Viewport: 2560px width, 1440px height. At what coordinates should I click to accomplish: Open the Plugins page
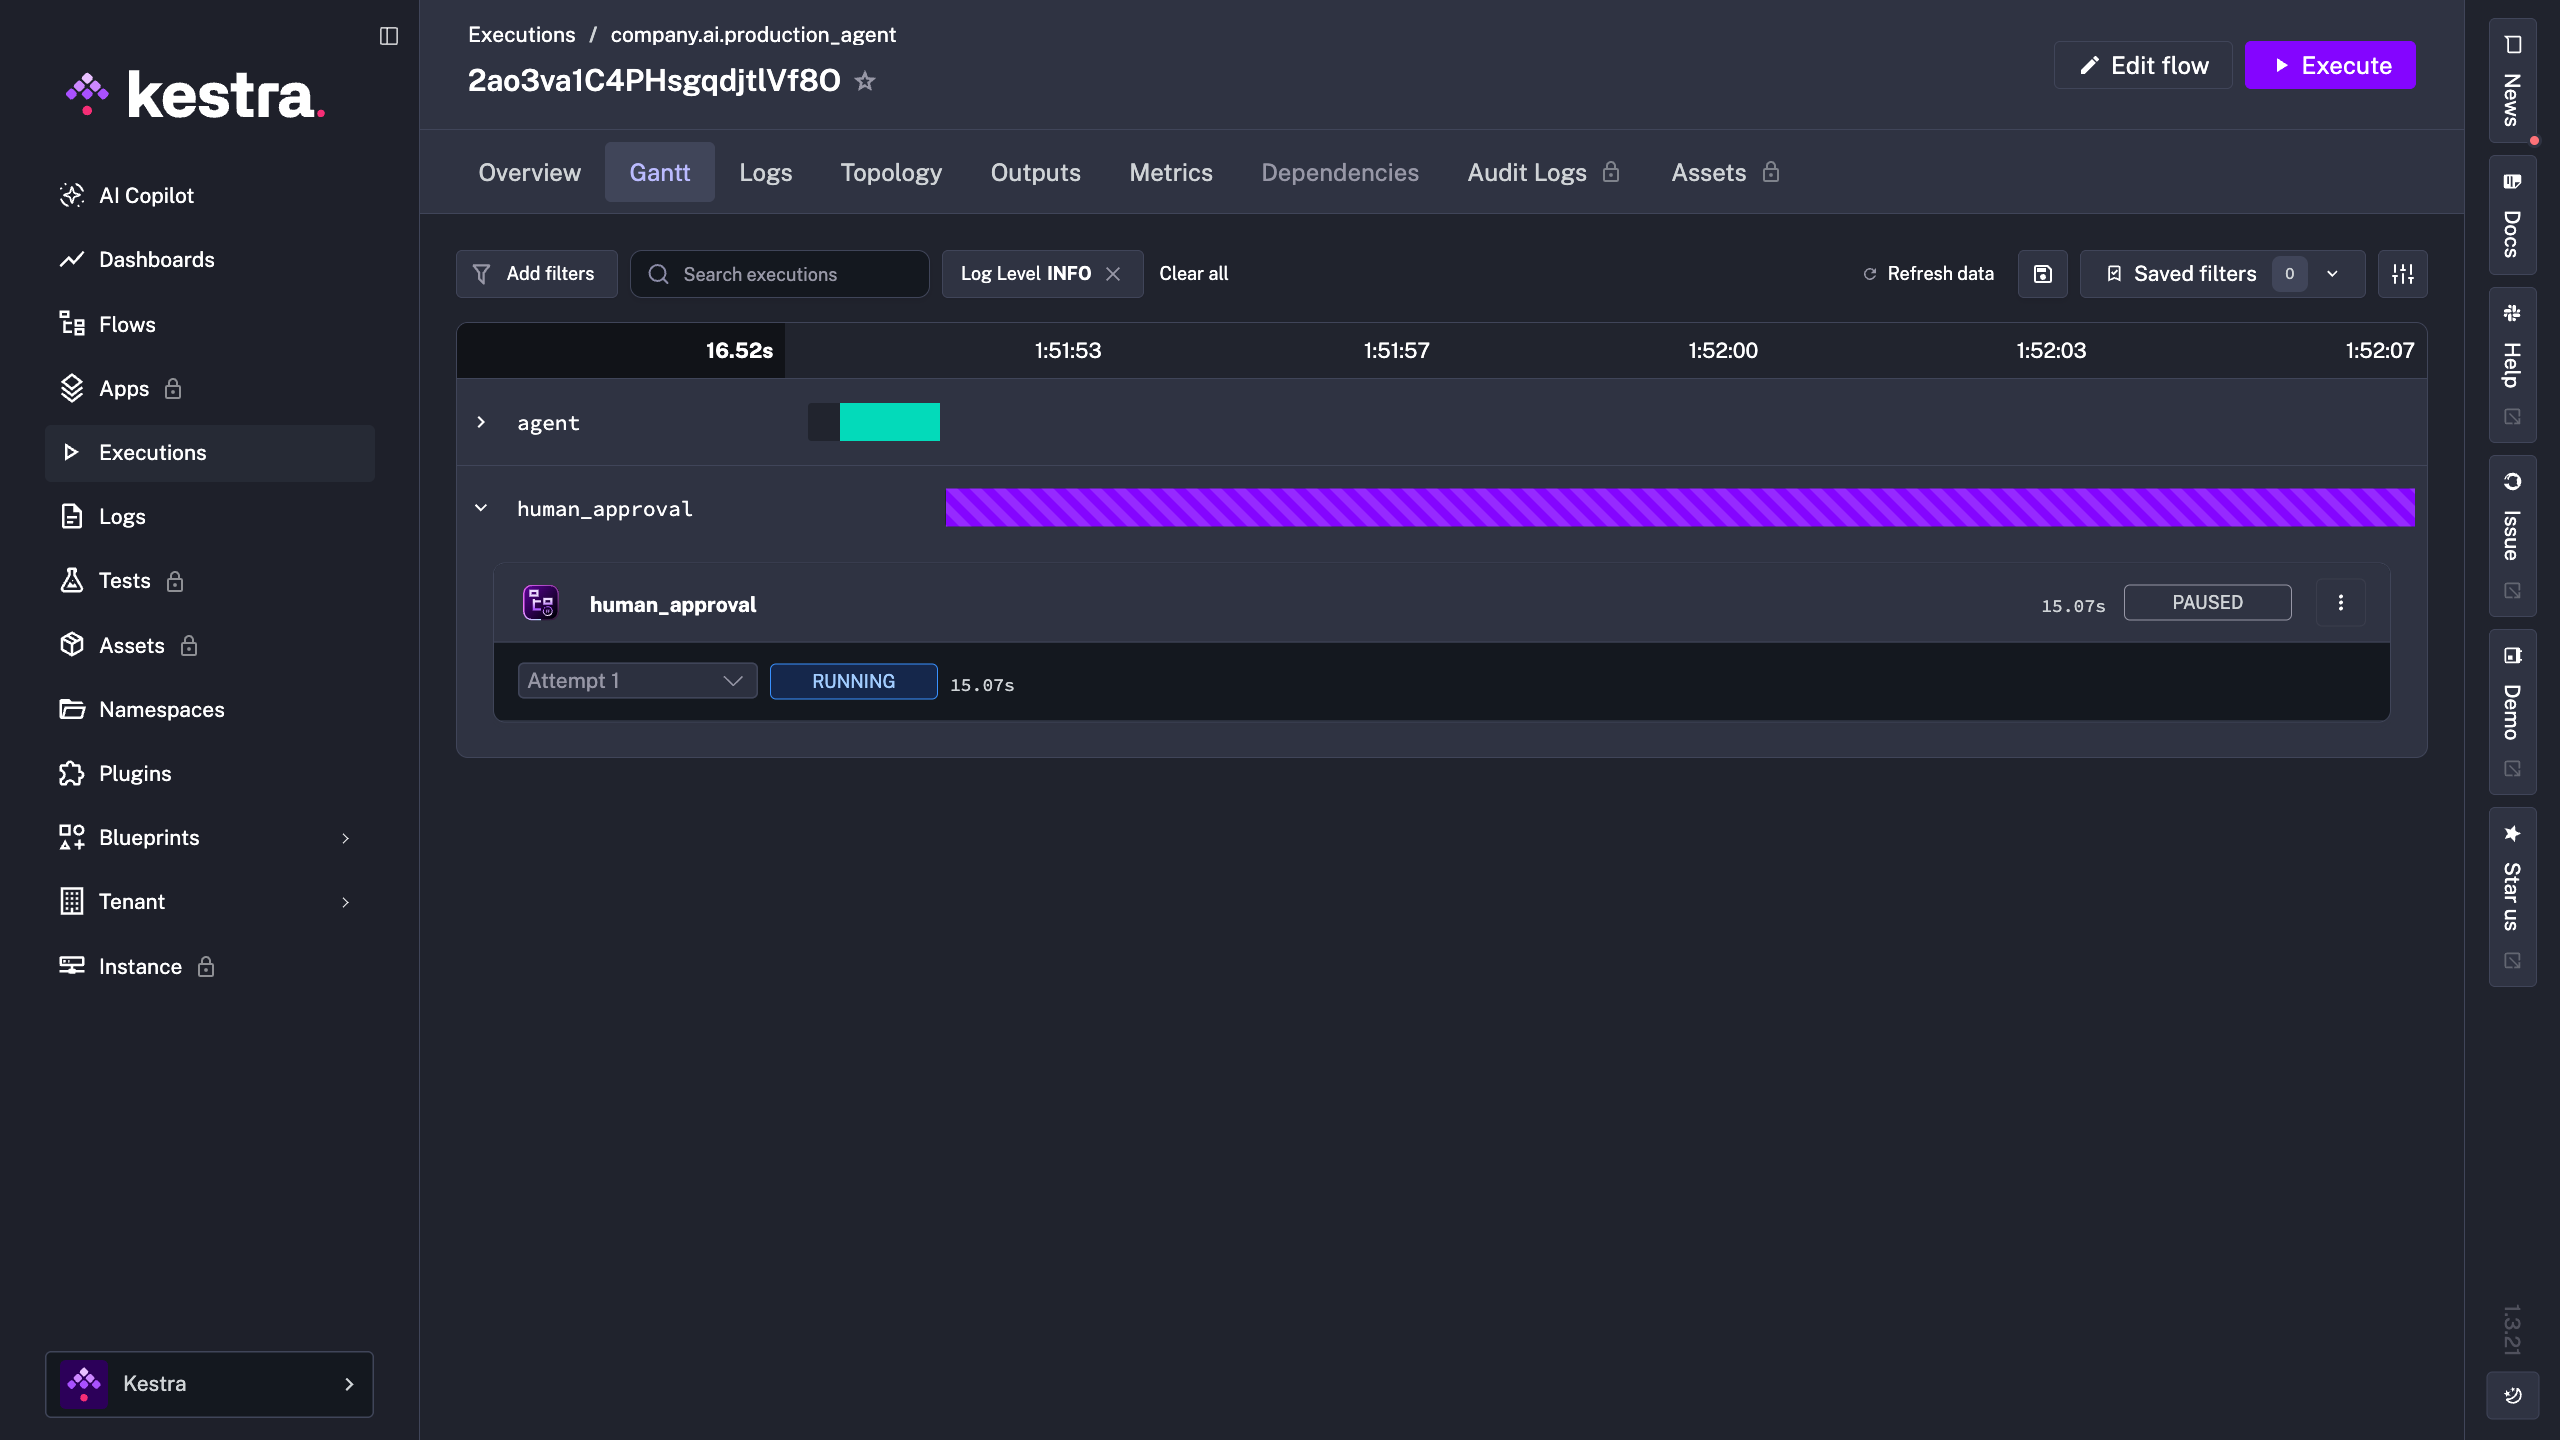click(209, 773)
